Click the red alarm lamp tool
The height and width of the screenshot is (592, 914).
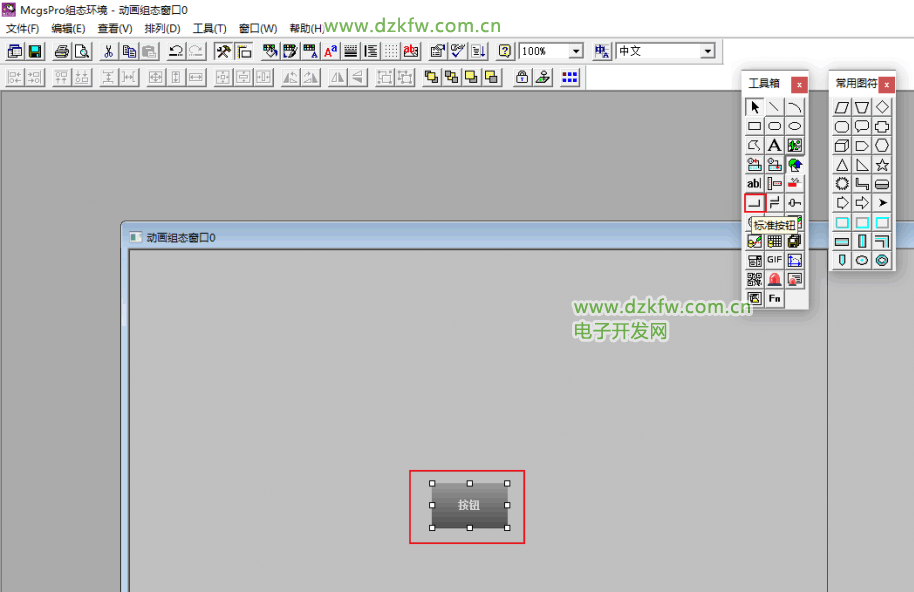click(774, 279)
